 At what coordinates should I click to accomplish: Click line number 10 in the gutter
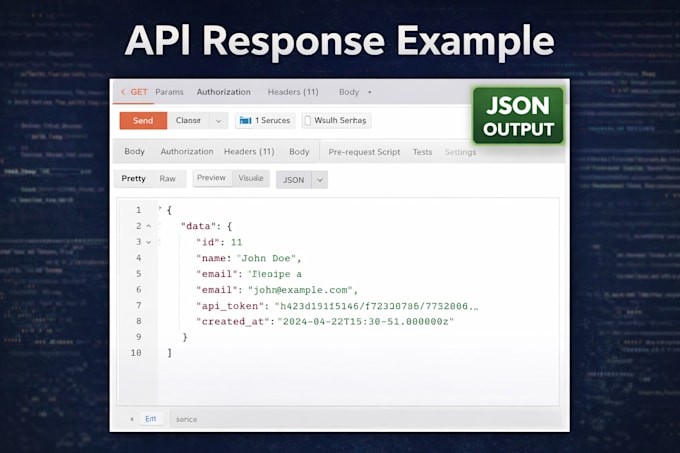[136, 353]
